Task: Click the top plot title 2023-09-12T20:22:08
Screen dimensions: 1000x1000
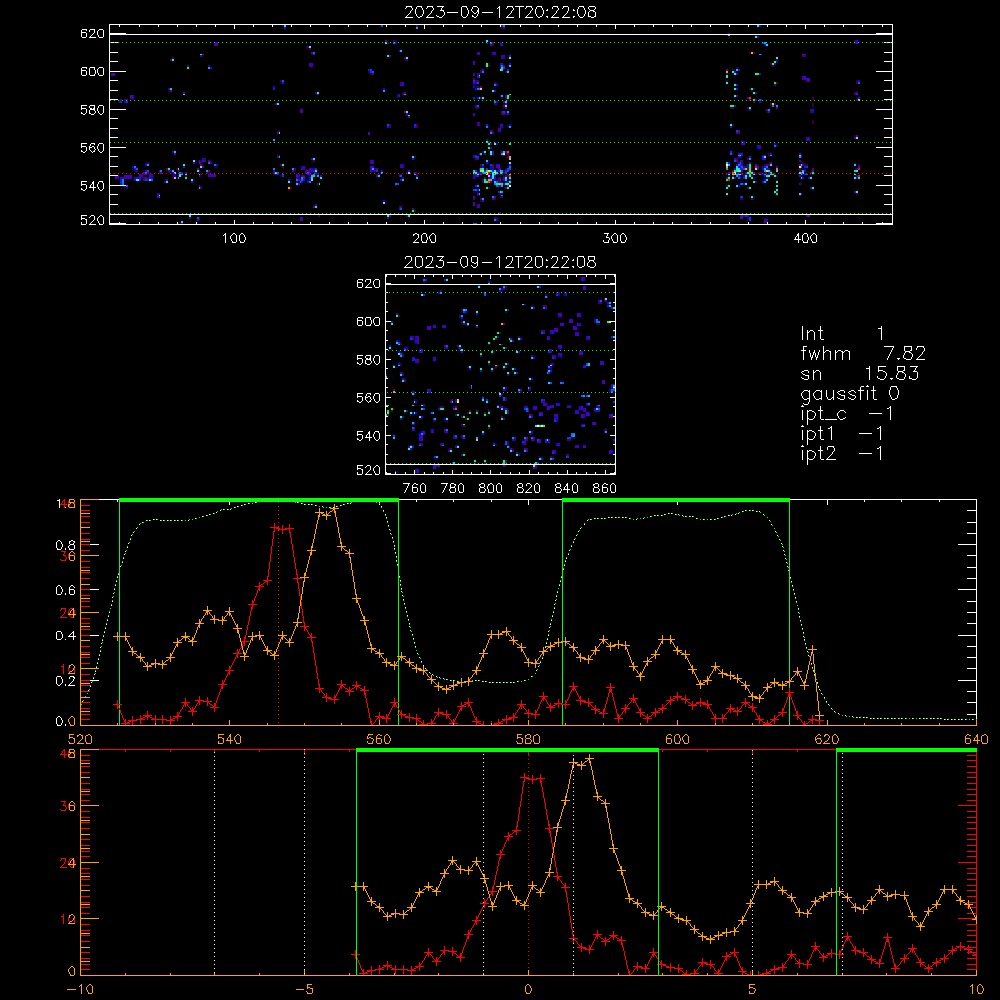Action: click(500, 12)
